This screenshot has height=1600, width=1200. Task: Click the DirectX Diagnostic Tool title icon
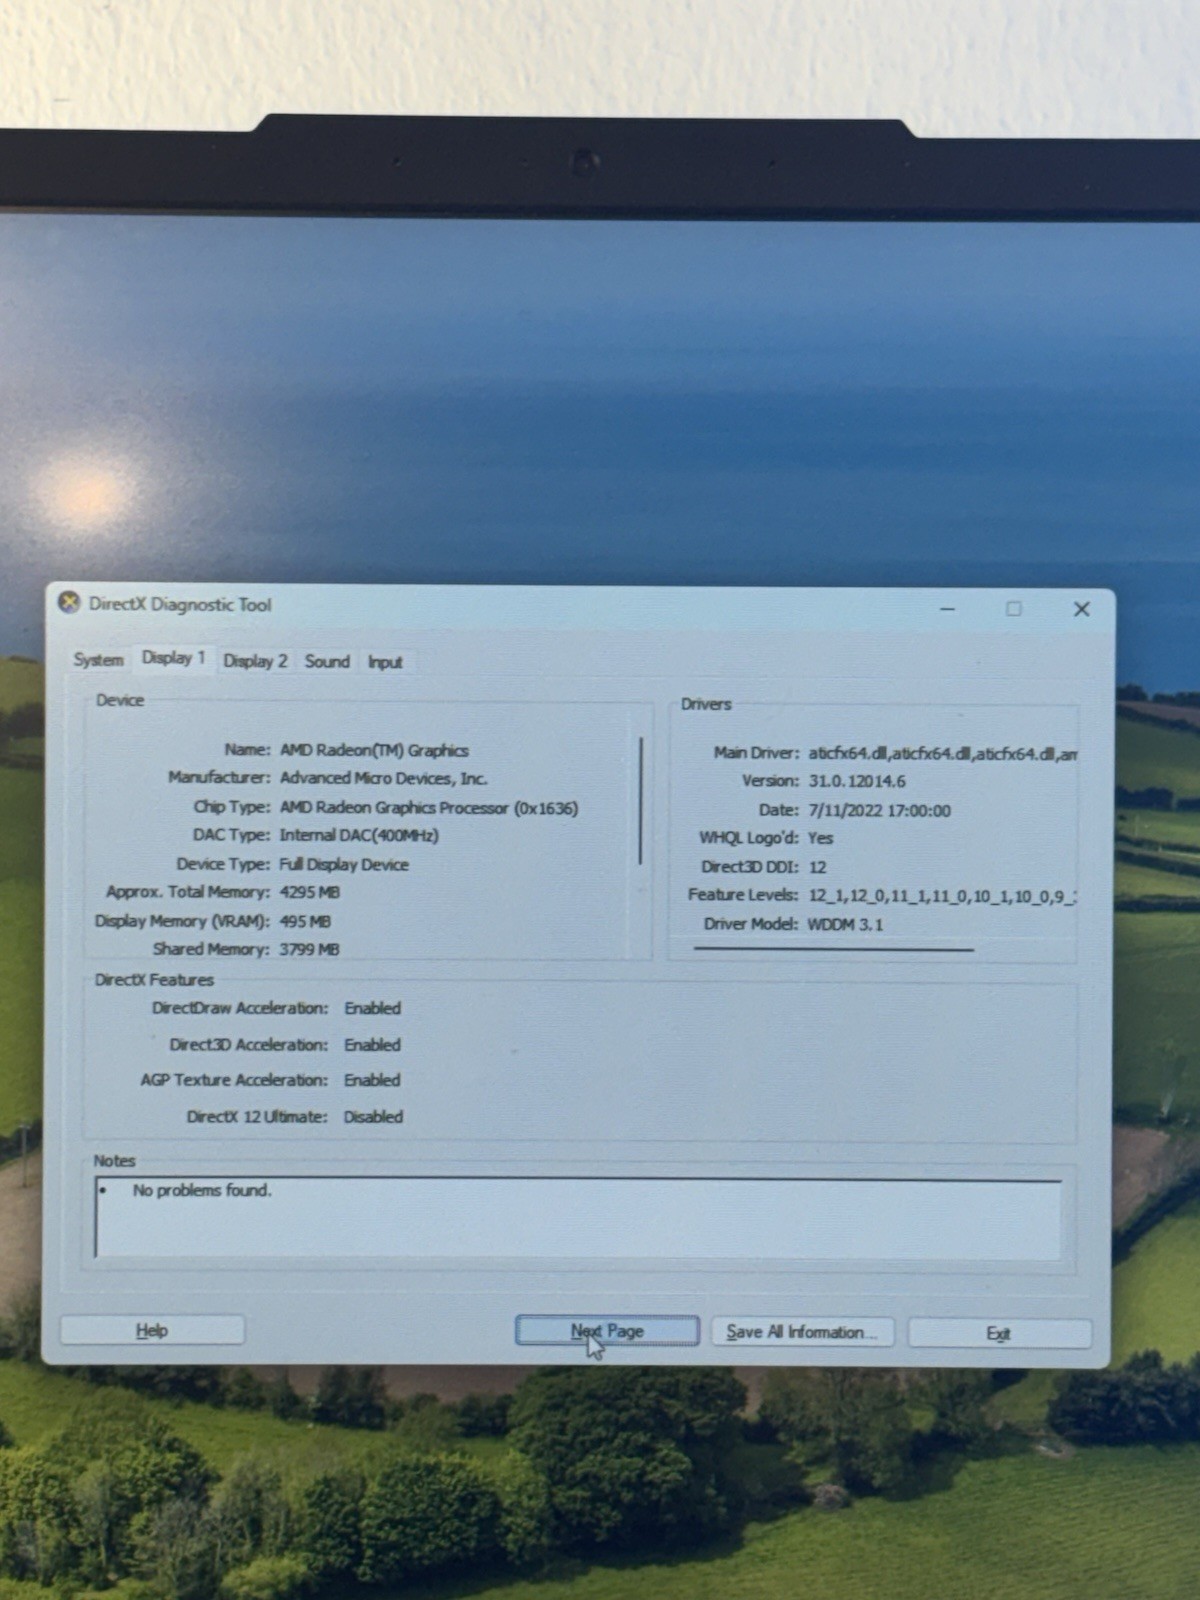(69, 603)
